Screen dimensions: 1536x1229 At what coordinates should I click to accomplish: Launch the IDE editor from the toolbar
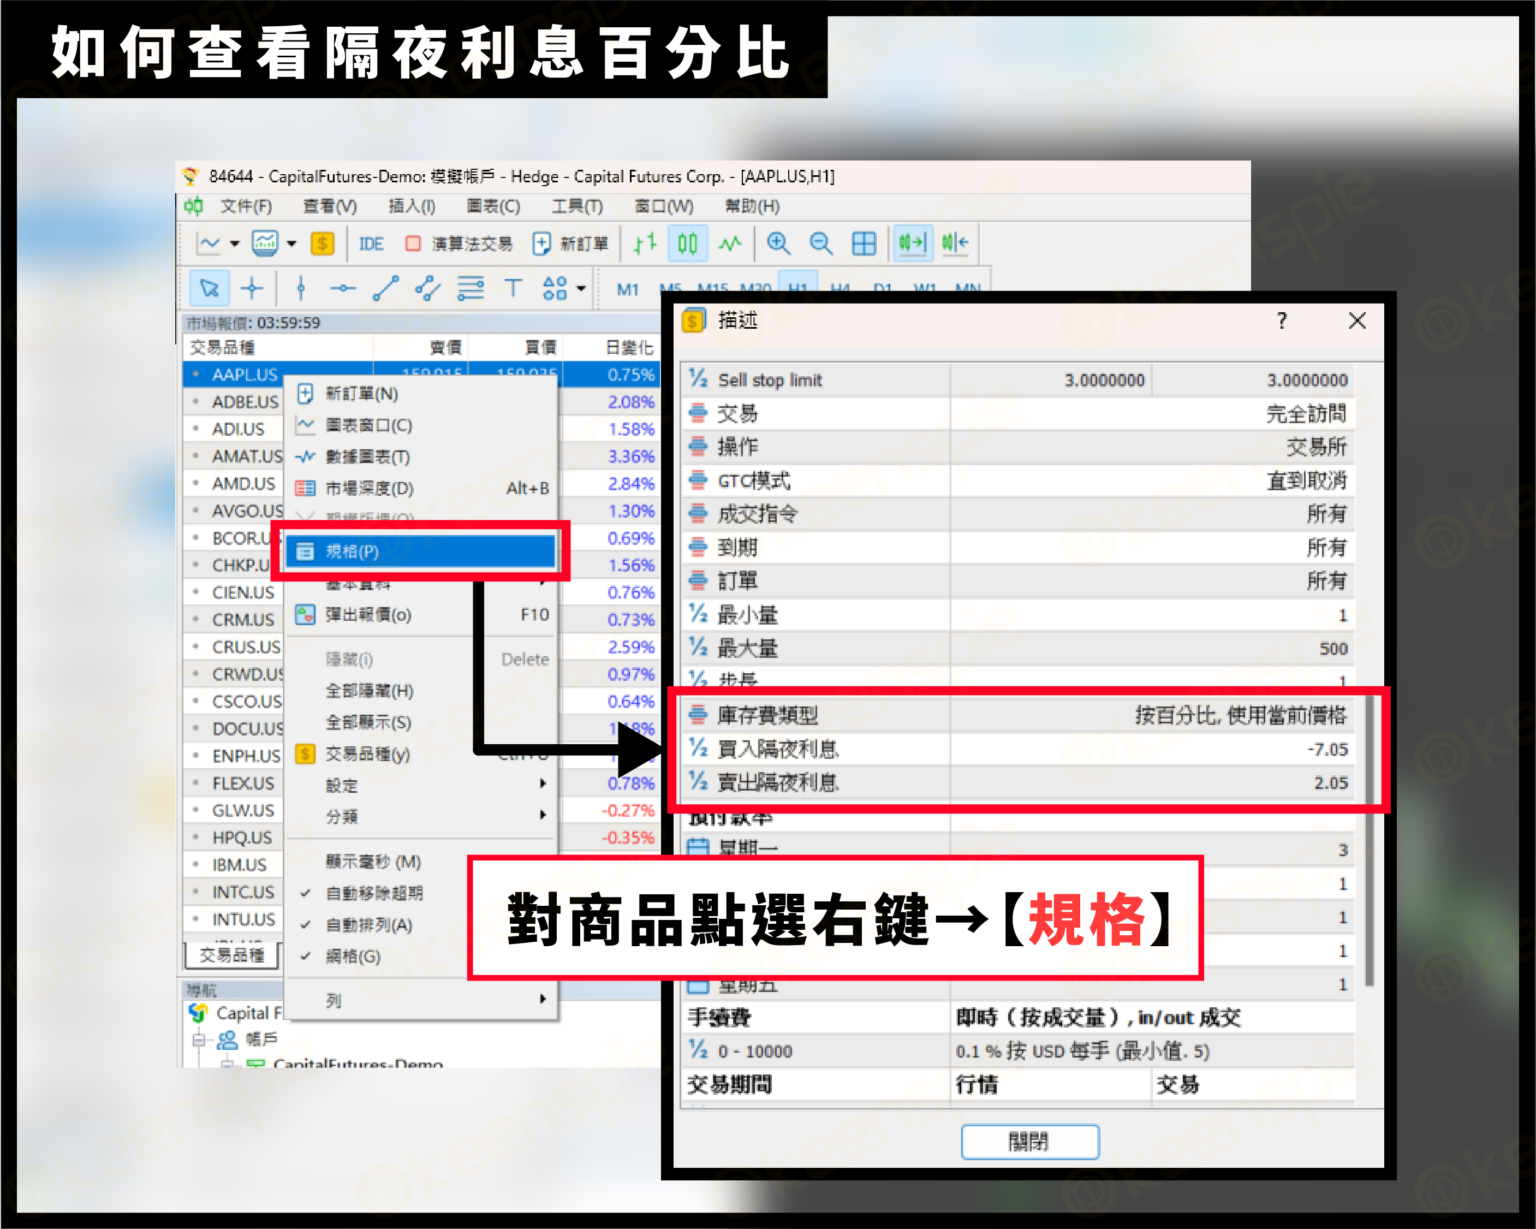pos(371,243)
